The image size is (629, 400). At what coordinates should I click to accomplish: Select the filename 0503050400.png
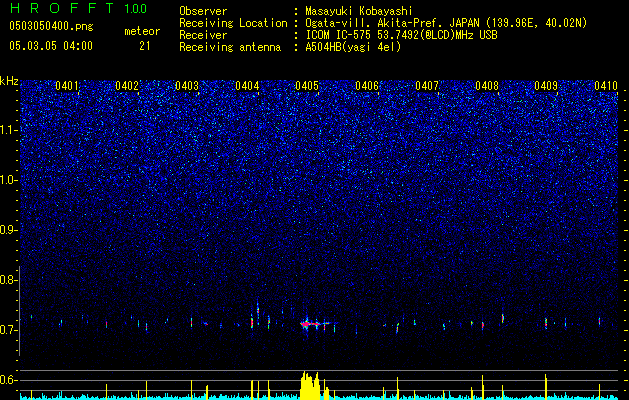point(51,27)
